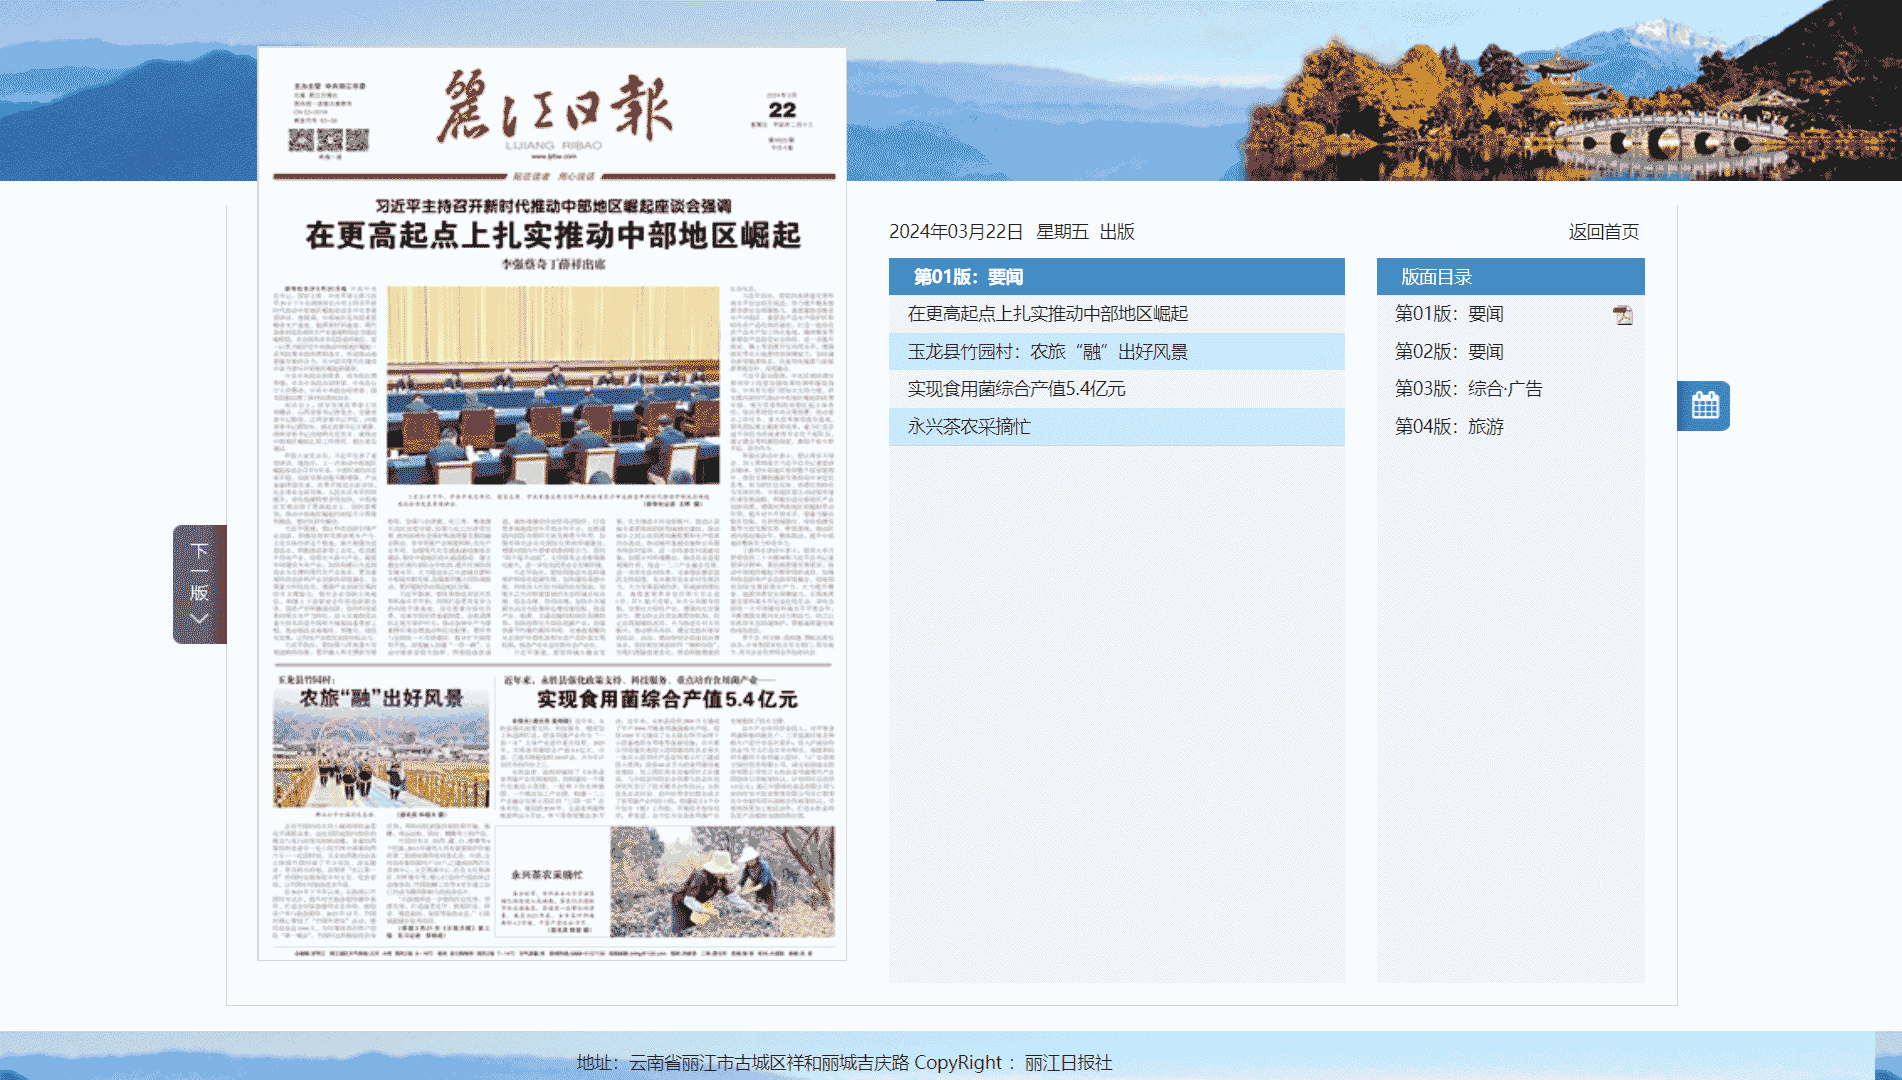This screenshot has height=1080, width=1902.
Task: Click the QR codes in newspaper masthead
Action: (329, 140)
